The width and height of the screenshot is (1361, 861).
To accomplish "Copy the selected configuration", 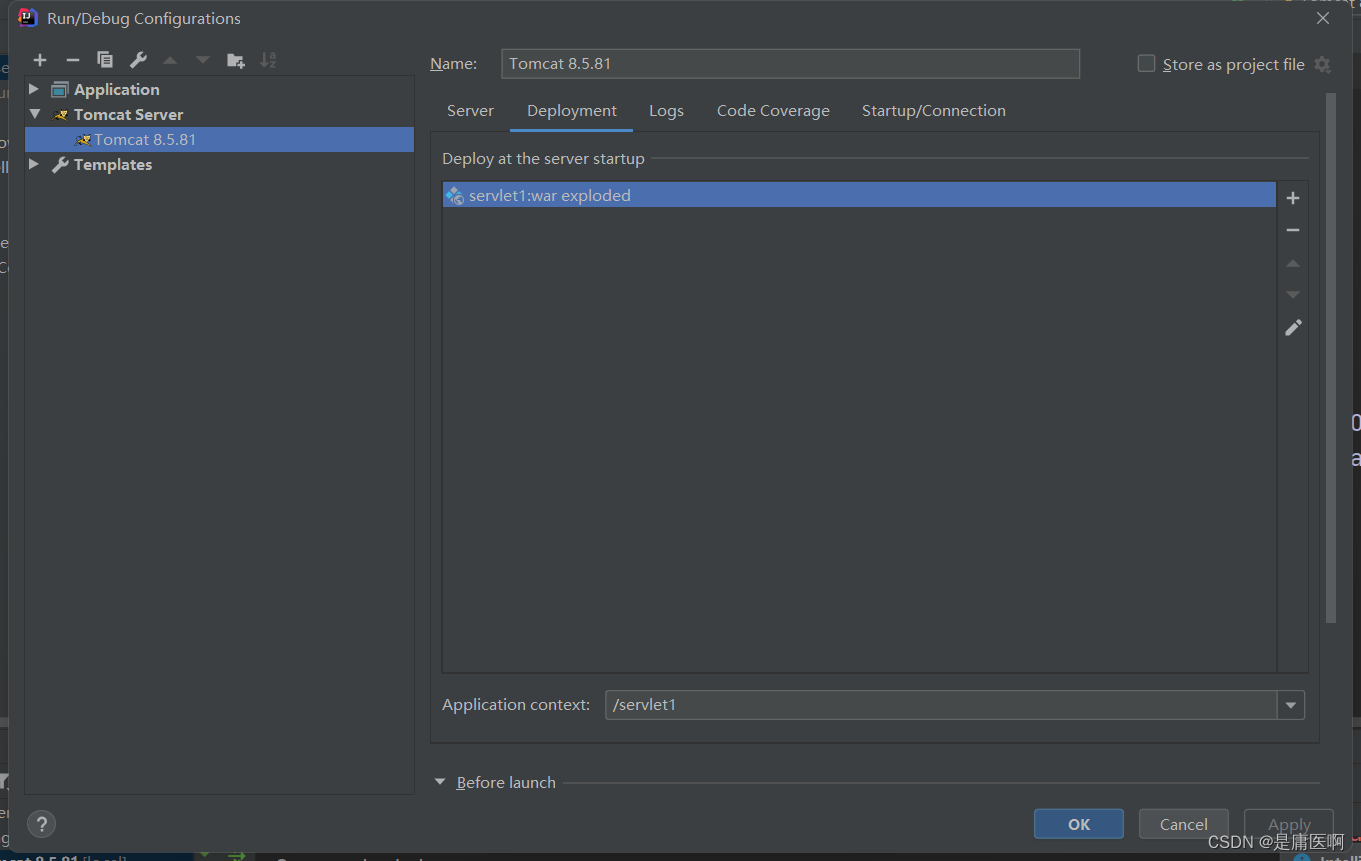I will coord(105,60).
